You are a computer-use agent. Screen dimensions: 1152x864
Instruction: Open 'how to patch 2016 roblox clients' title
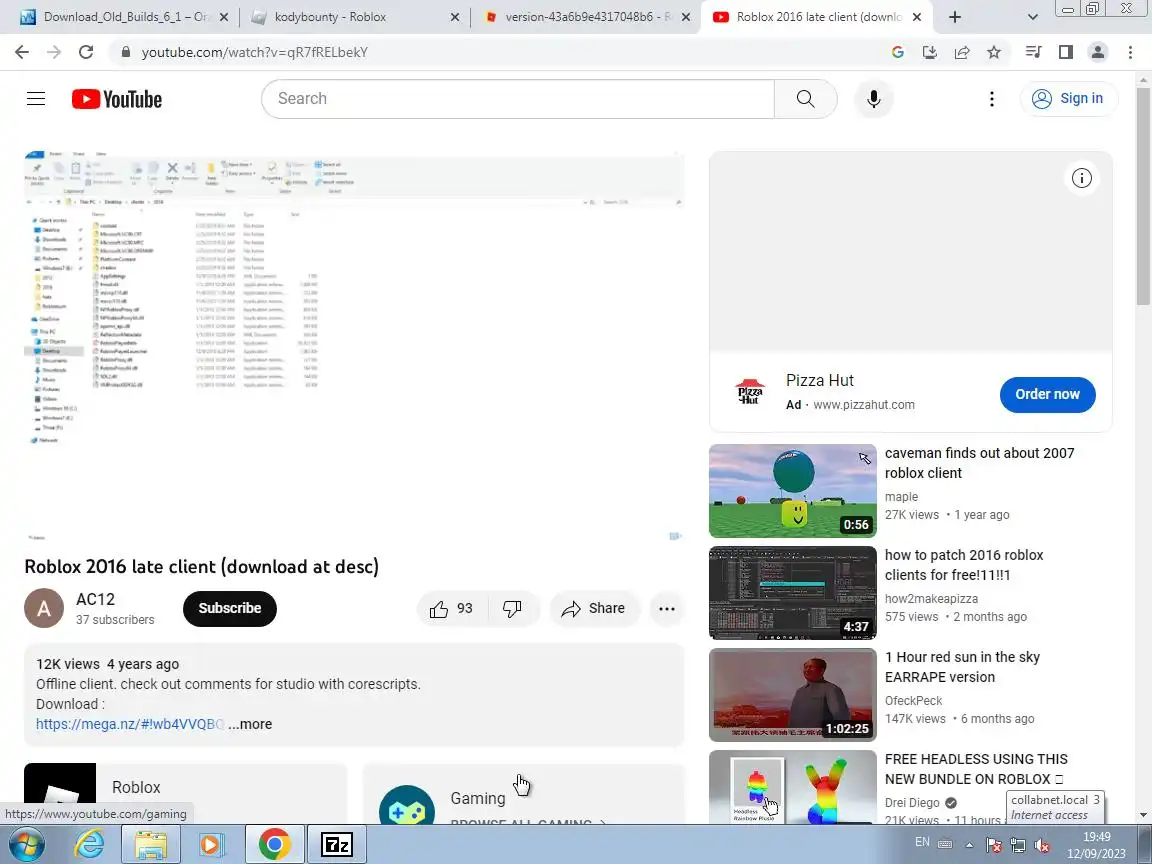[964, 565]
